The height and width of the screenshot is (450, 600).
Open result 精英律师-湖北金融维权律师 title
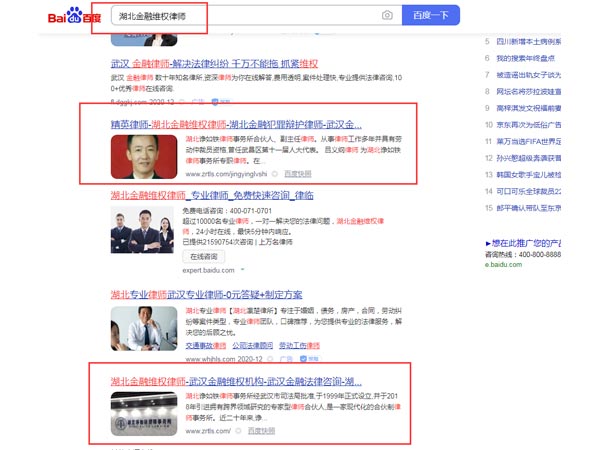tap(235, 122)
